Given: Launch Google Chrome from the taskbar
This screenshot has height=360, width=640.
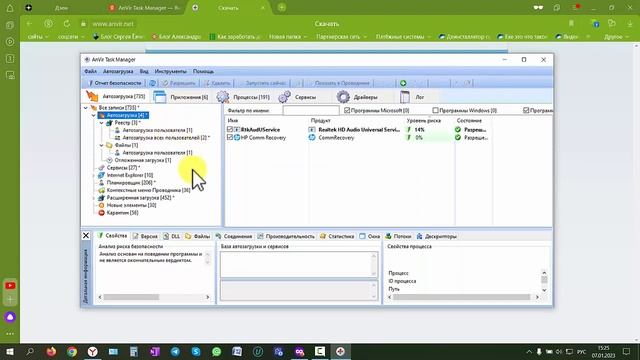Looking at the screenshot, I should [x=72, y=351].
